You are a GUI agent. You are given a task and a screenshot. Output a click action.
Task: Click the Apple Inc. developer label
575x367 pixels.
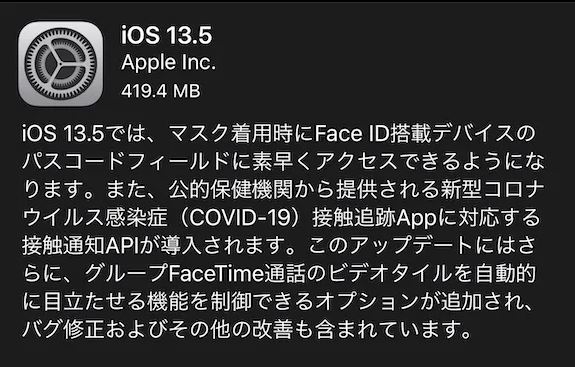(x=168, y=63)
